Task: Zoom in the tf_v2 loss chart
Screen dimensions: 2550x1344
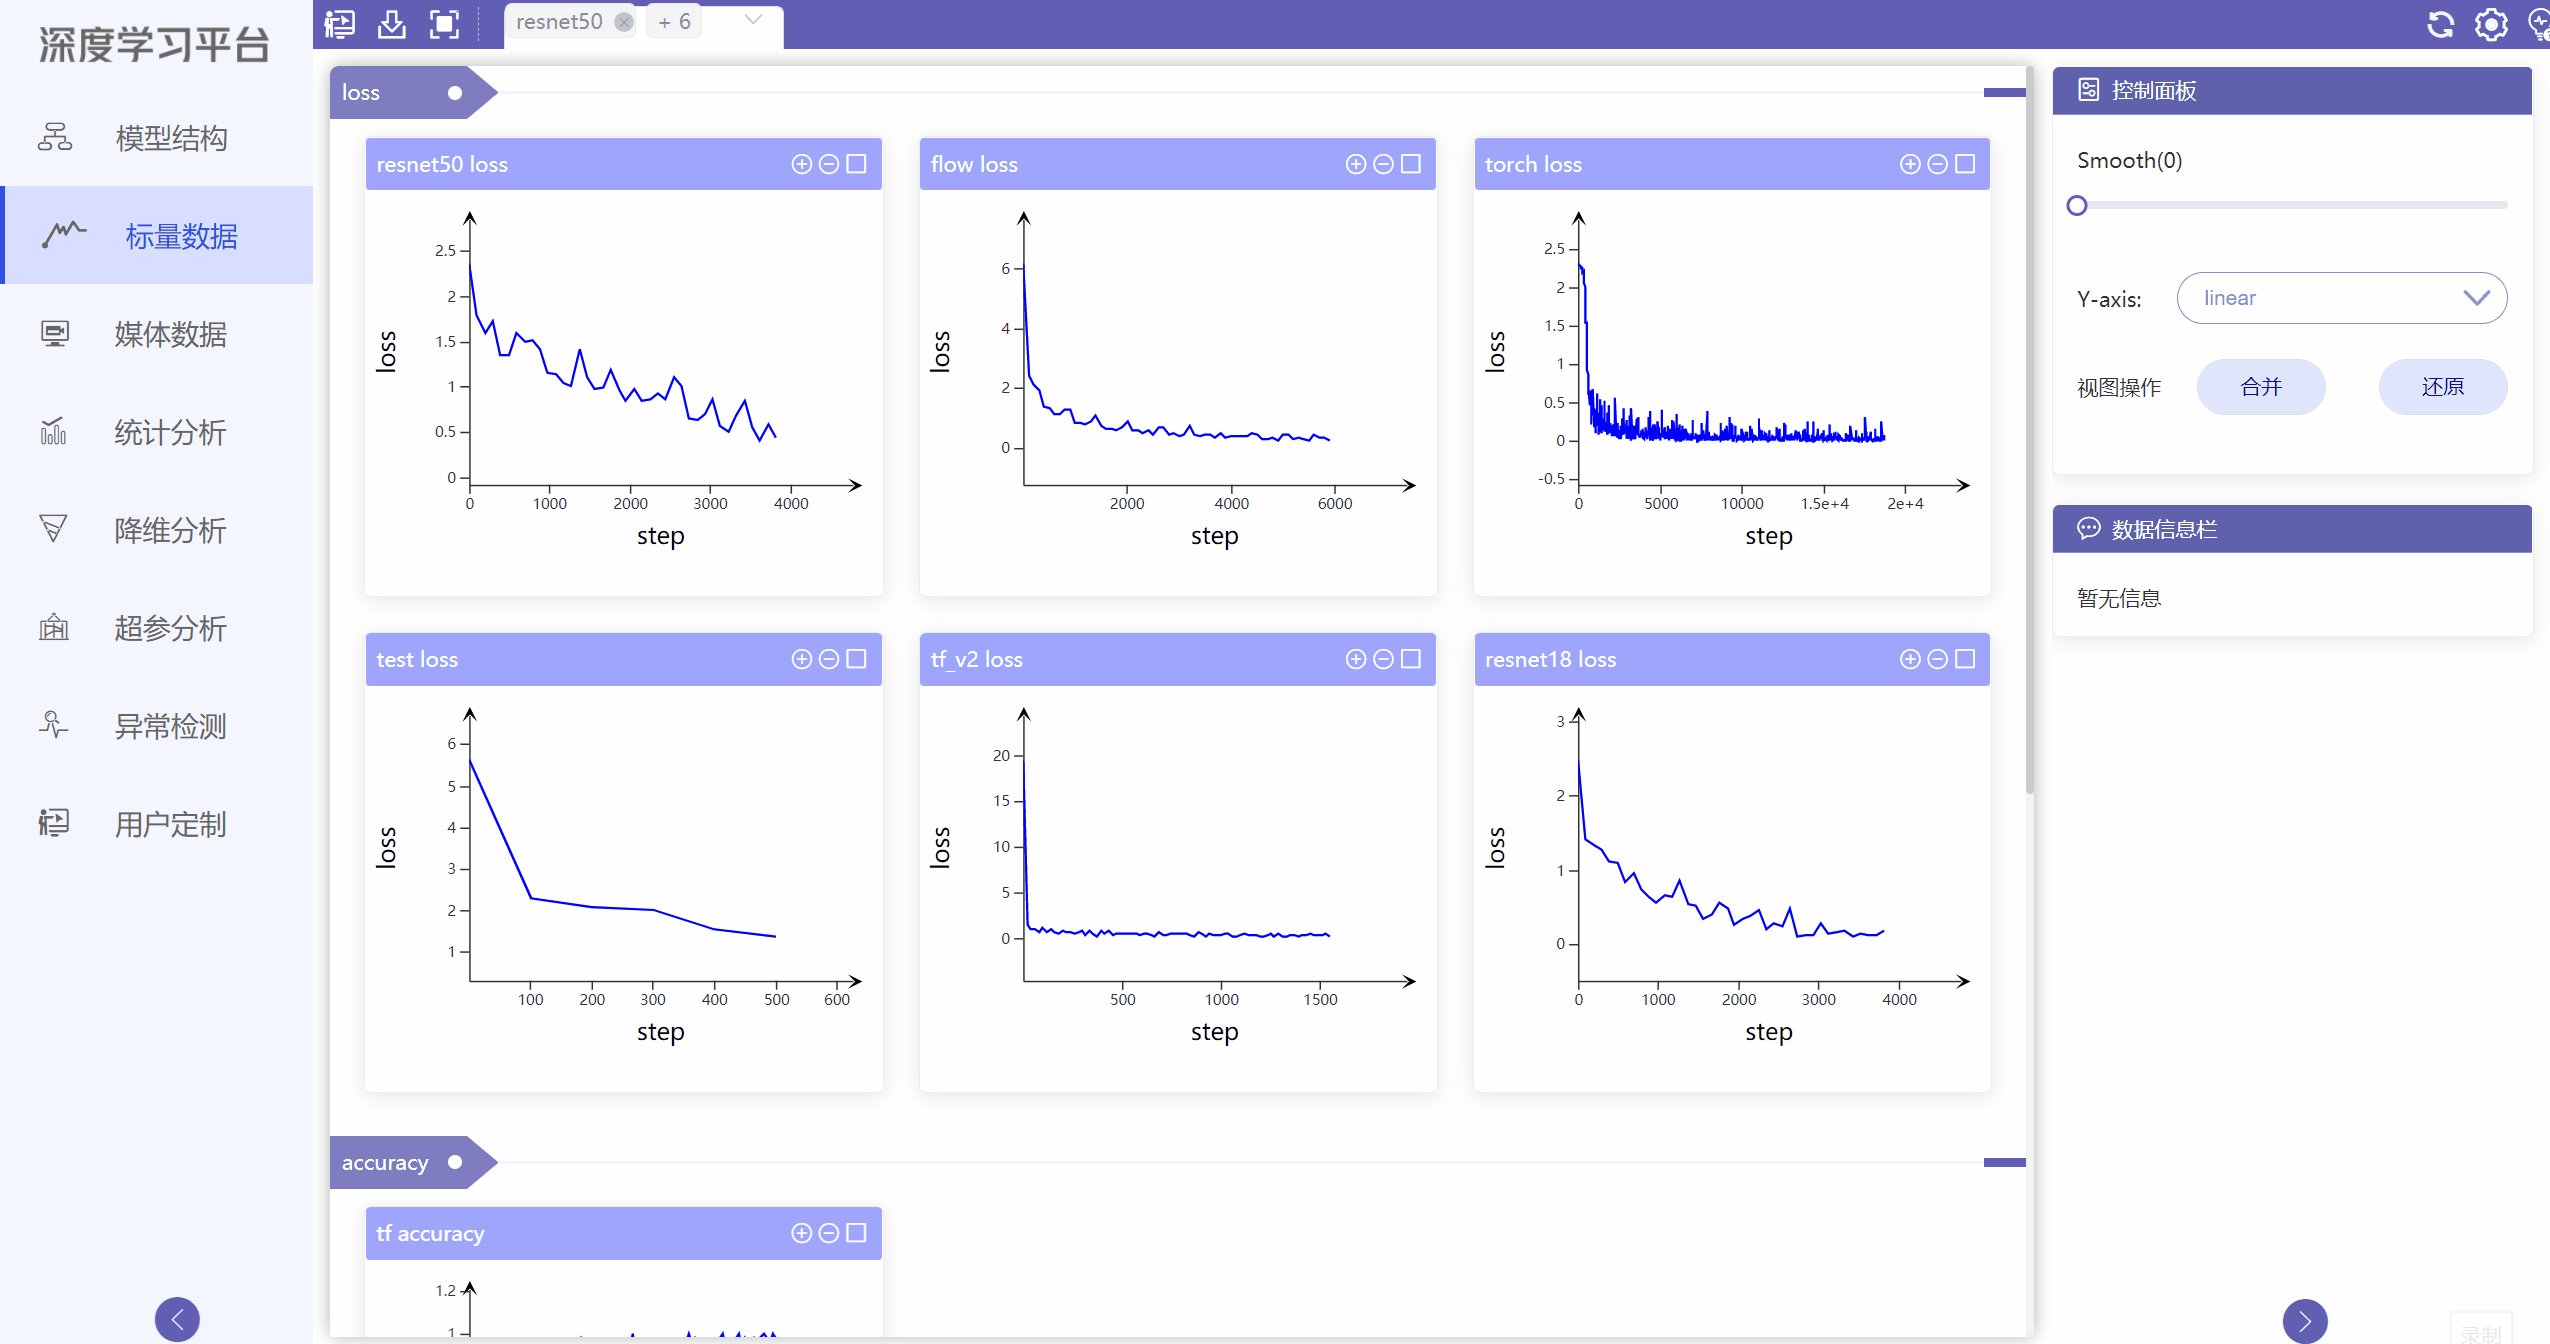Action: click(1355, 659)
